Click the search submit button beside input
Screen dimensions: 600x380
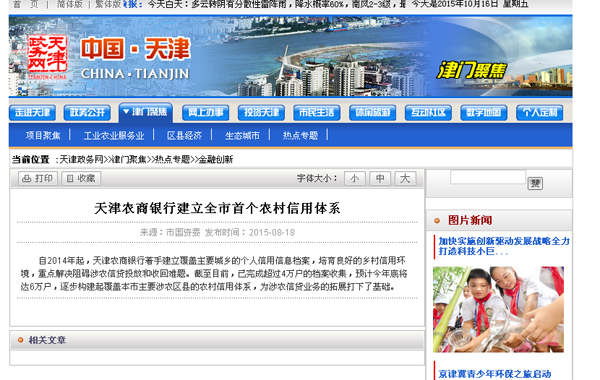(x=535, y=183)
